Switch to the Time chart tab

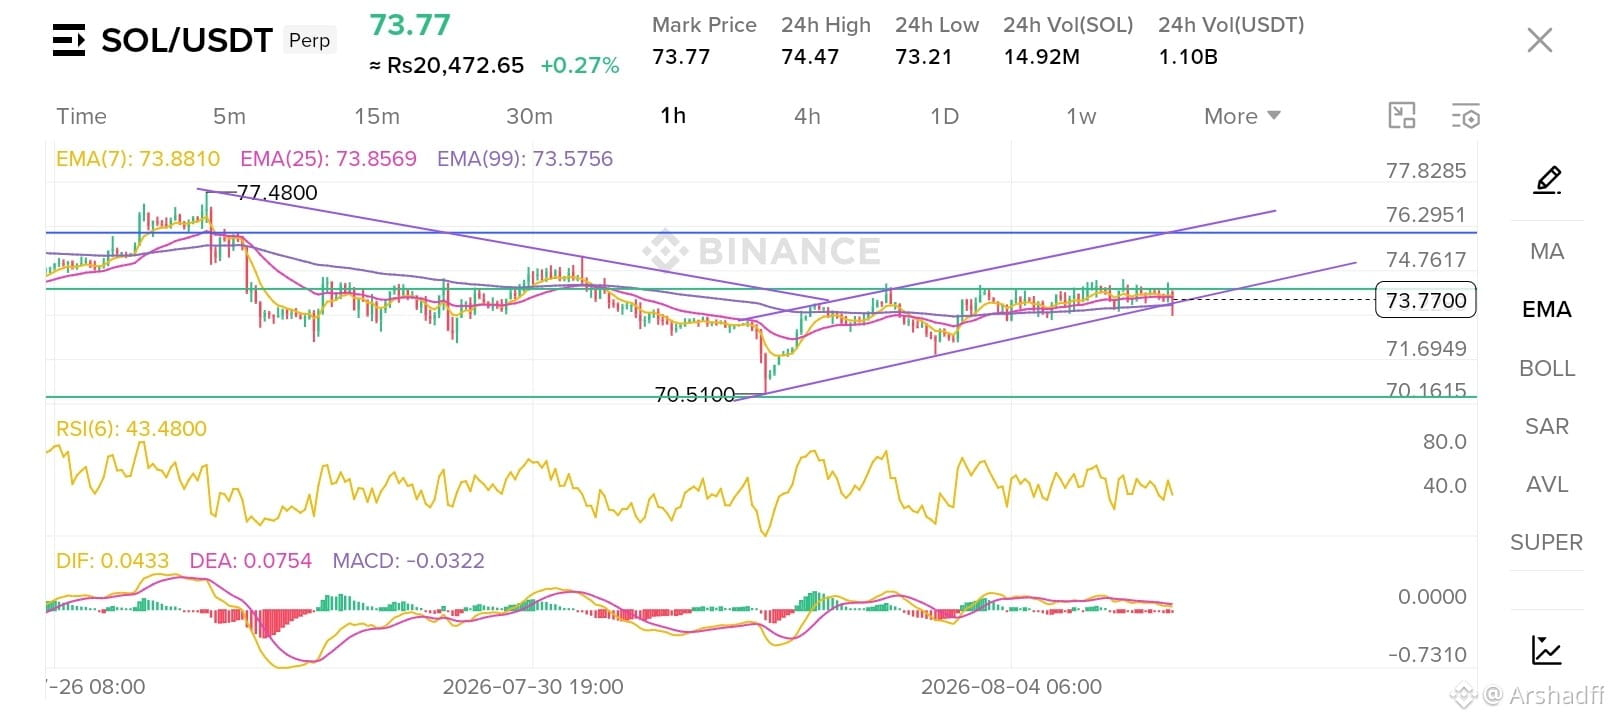(x=81, y=116)
